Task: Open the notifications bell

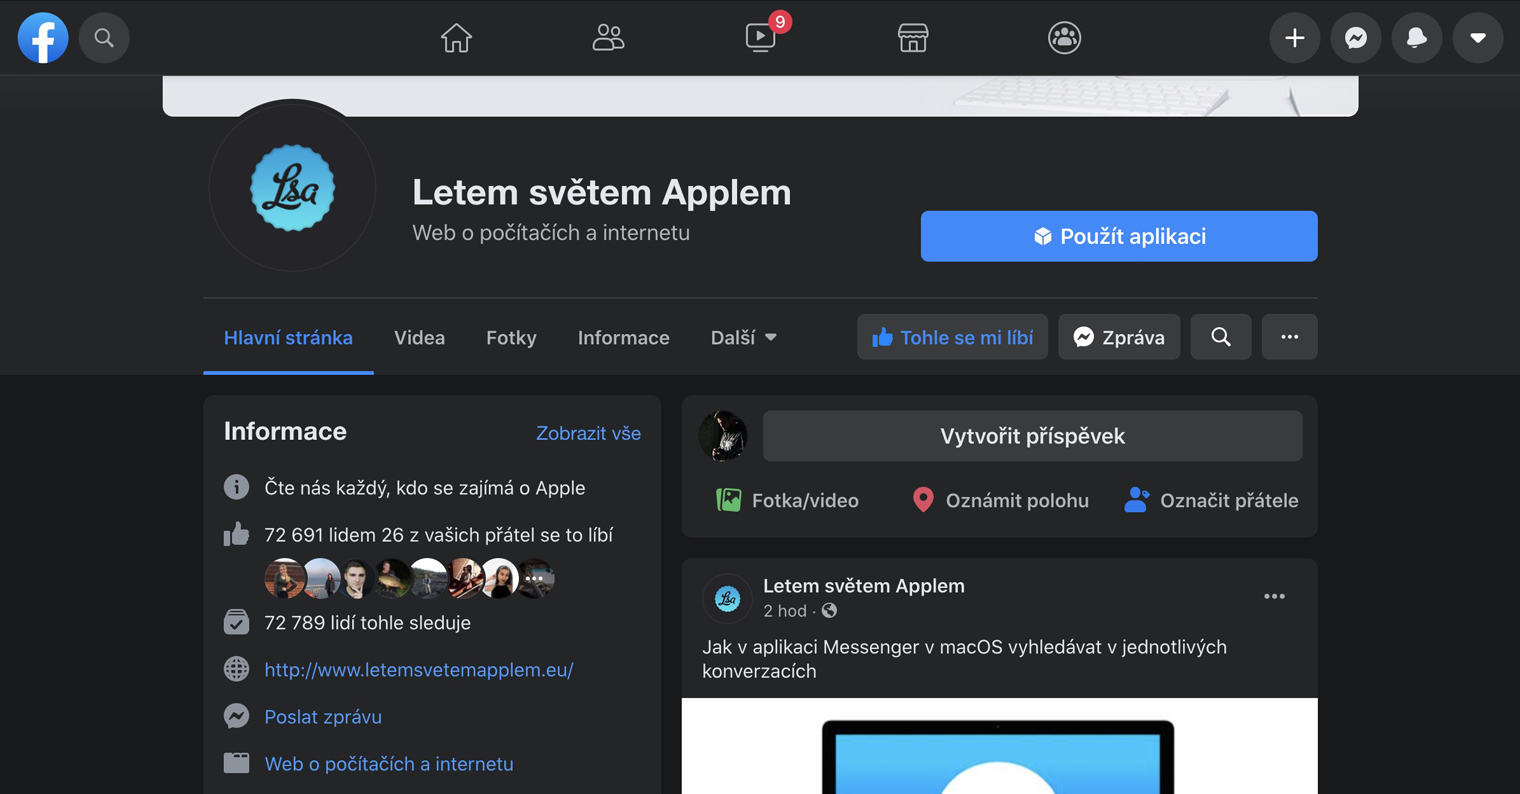Action: pyautogui.click(x=1417, y=38)
